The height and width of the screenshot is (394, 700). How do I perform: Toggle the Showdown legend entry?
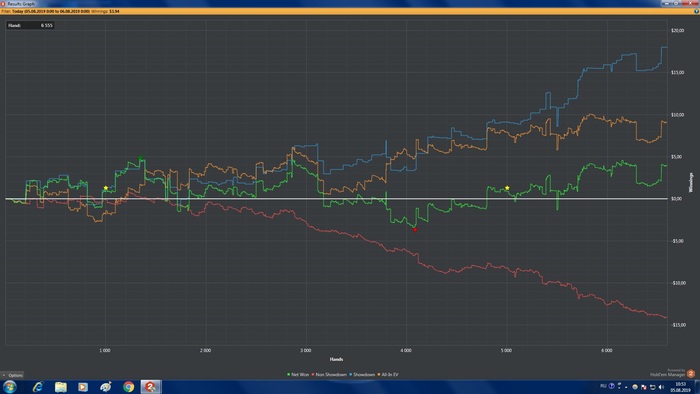coord(362,374)
